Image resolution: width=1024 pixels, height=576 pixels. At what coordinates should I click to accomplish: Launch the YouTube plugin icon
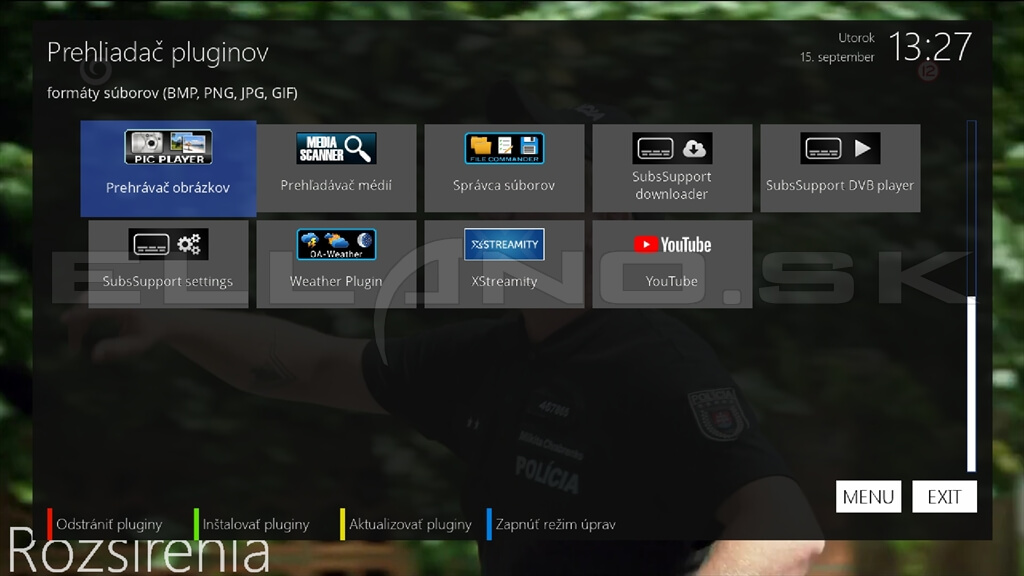tap(672, 244)
